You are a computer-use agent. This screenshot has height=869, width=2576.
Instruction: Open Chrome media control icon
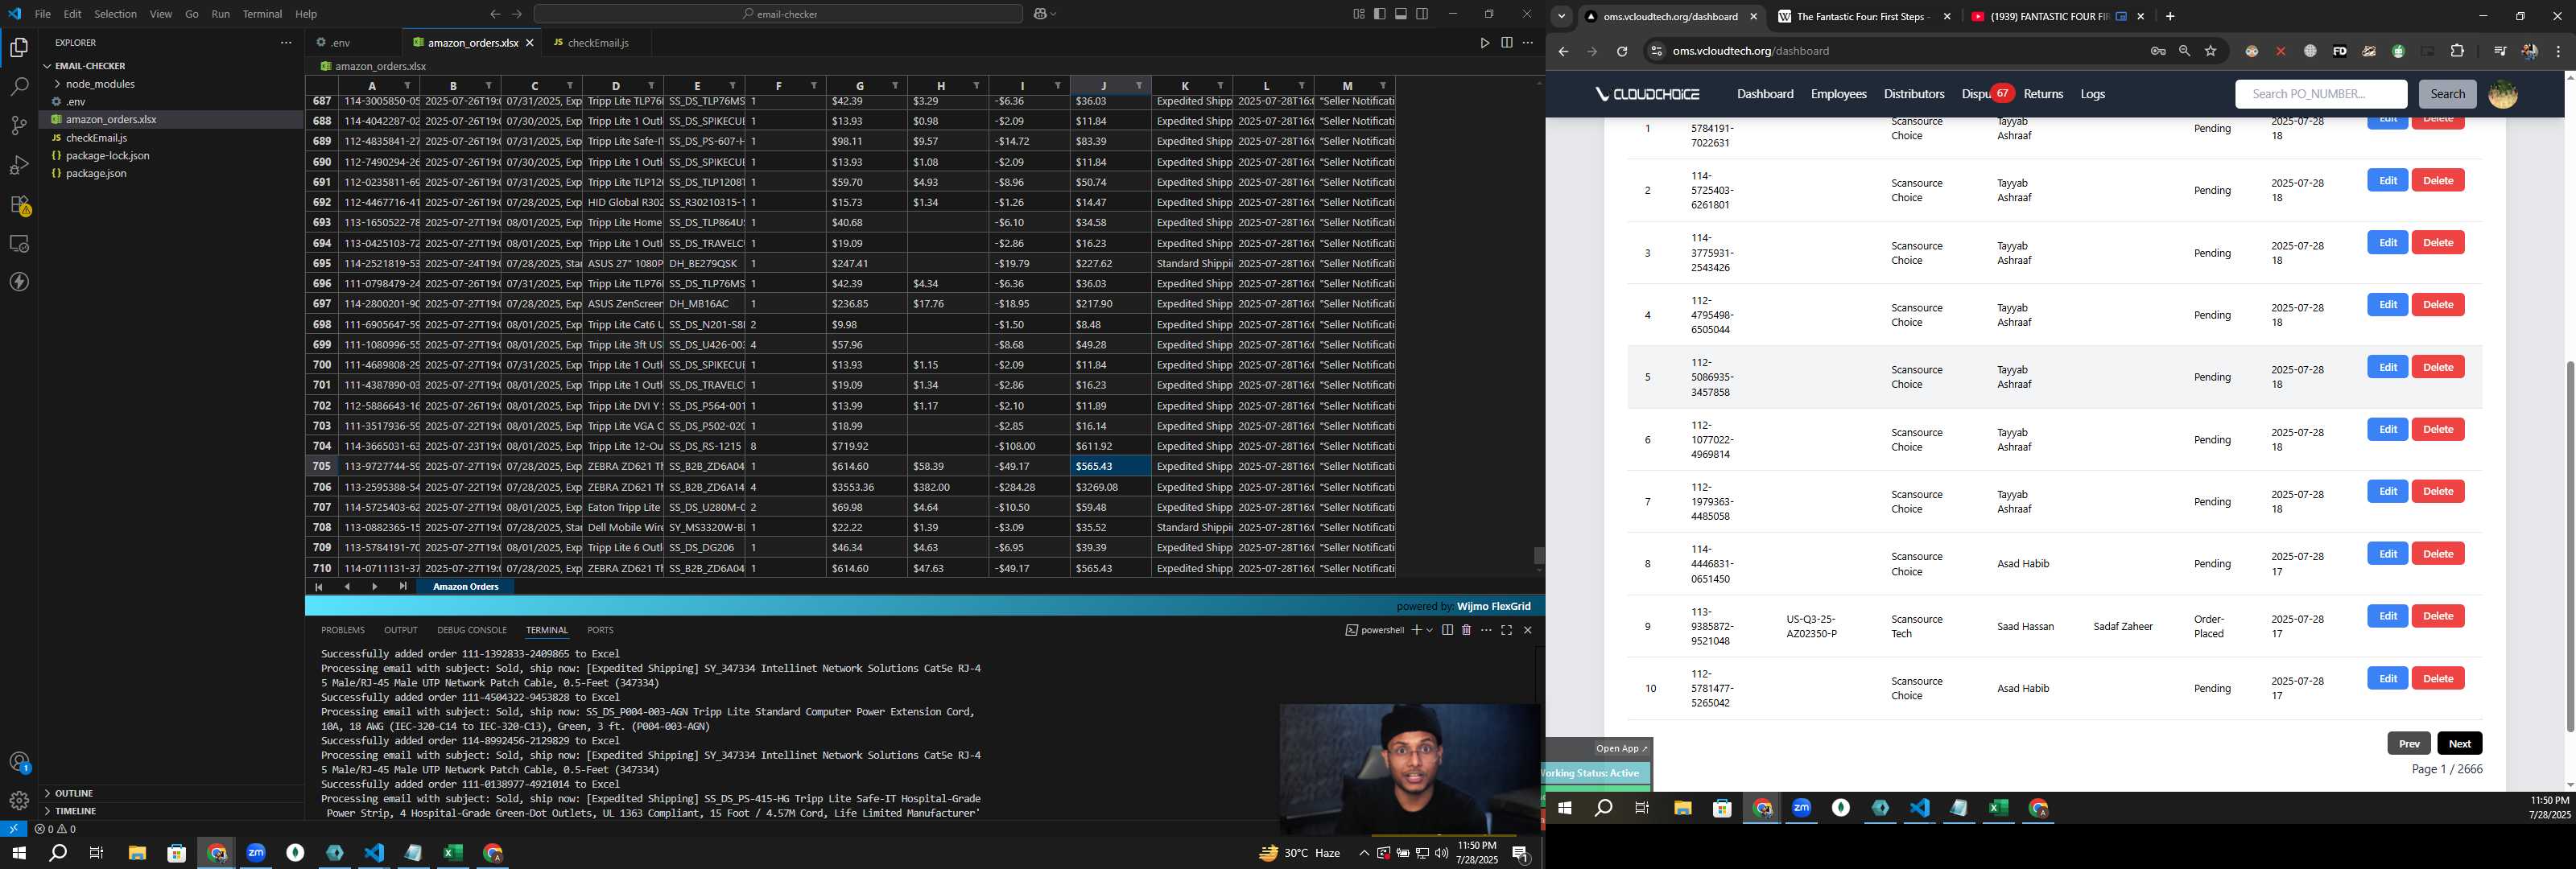coord(2499,51)
